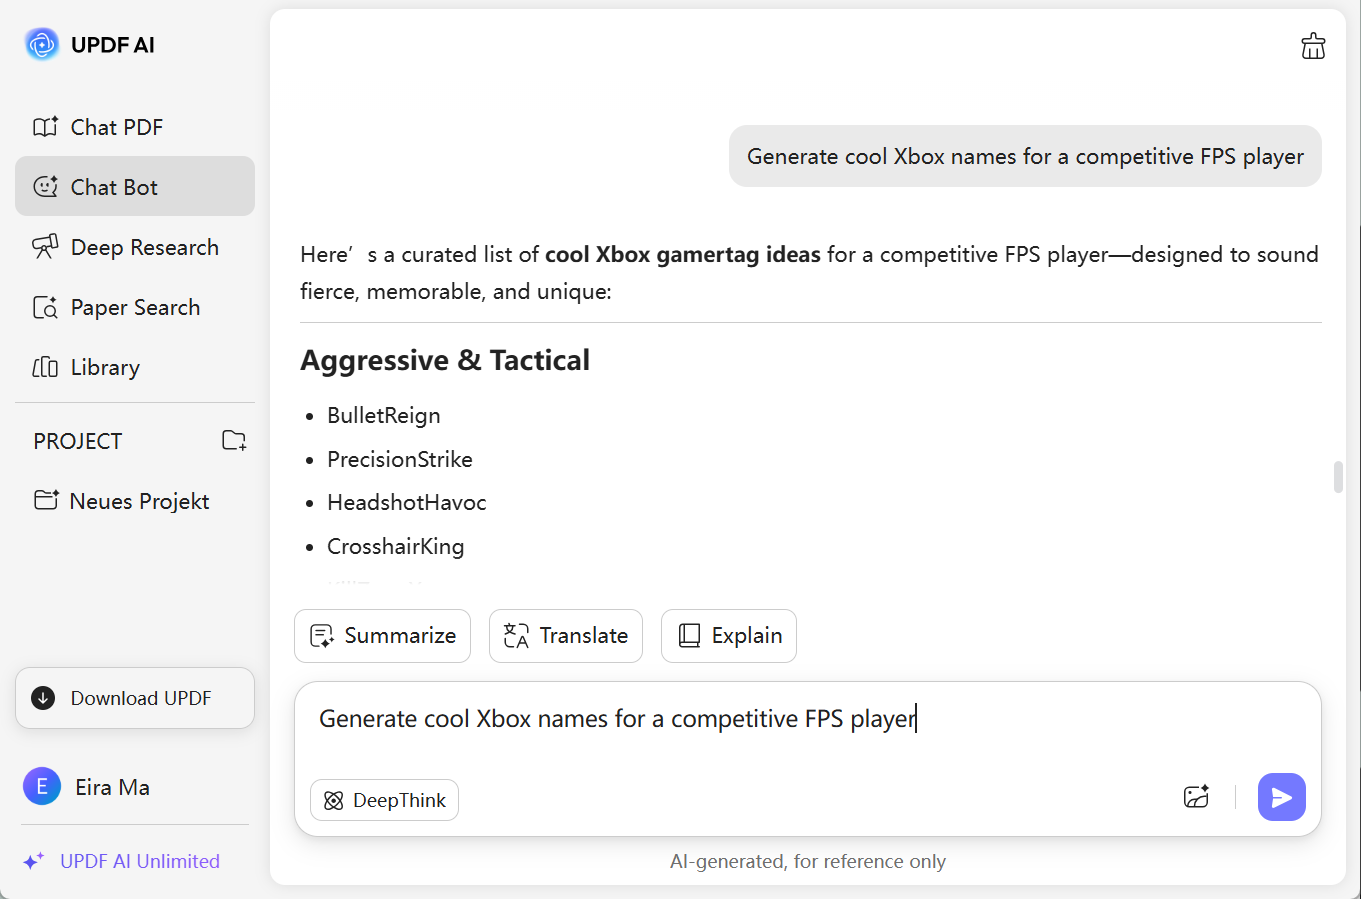The height and width of the screenshot is (899, 1361).
Task: Open Chat PDF section
Action: click(x=116, y=127)
